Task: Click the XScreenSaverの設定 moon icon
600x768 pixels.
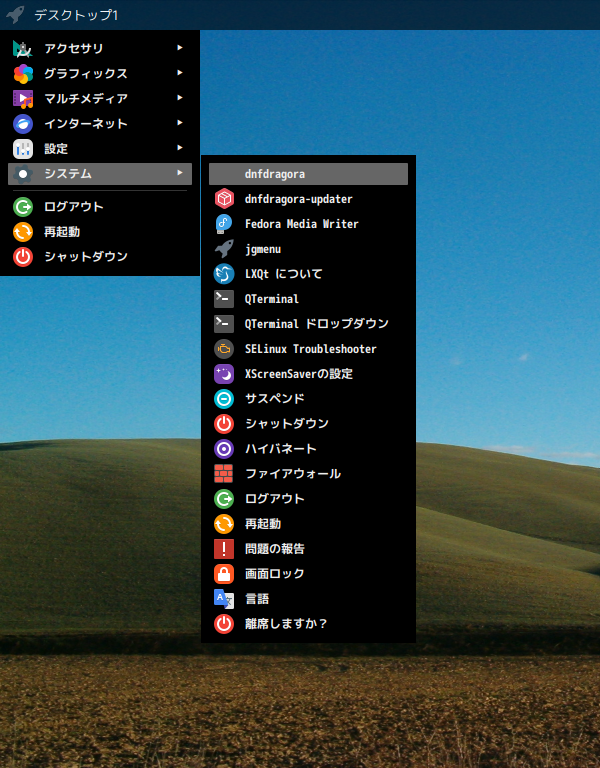Action: 224,374
